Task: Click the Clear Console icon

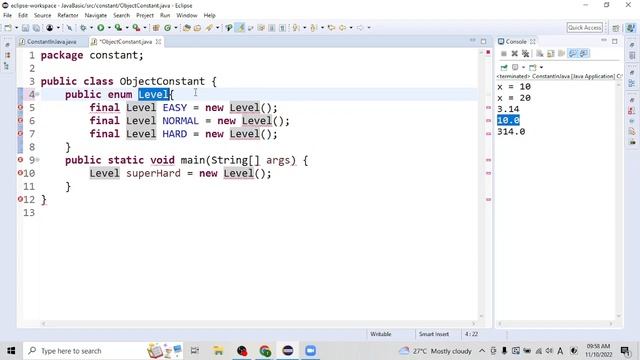Action: pyautogui.click(x=540, y=53)
